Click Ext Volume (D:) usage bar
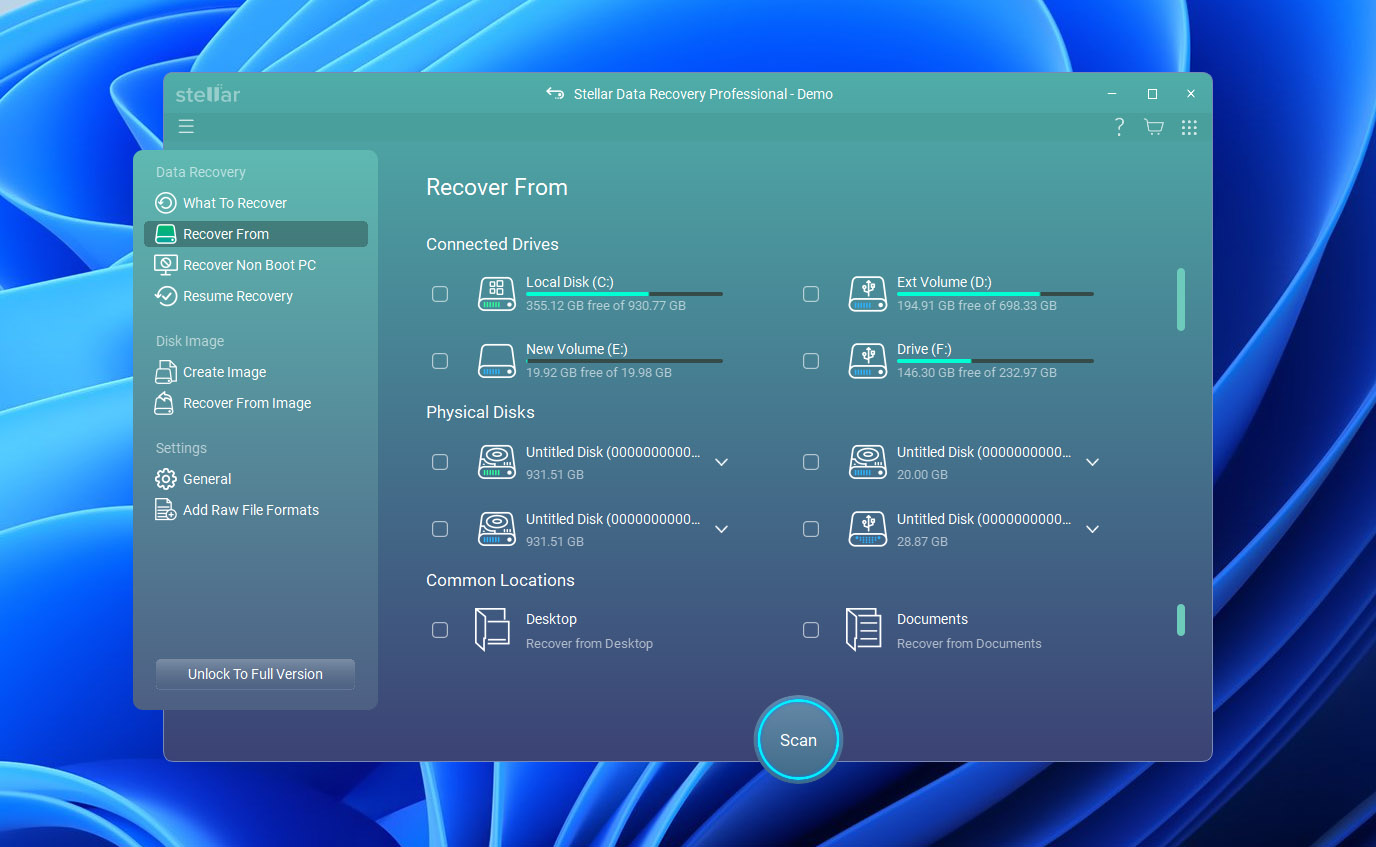 coord(995,294)
